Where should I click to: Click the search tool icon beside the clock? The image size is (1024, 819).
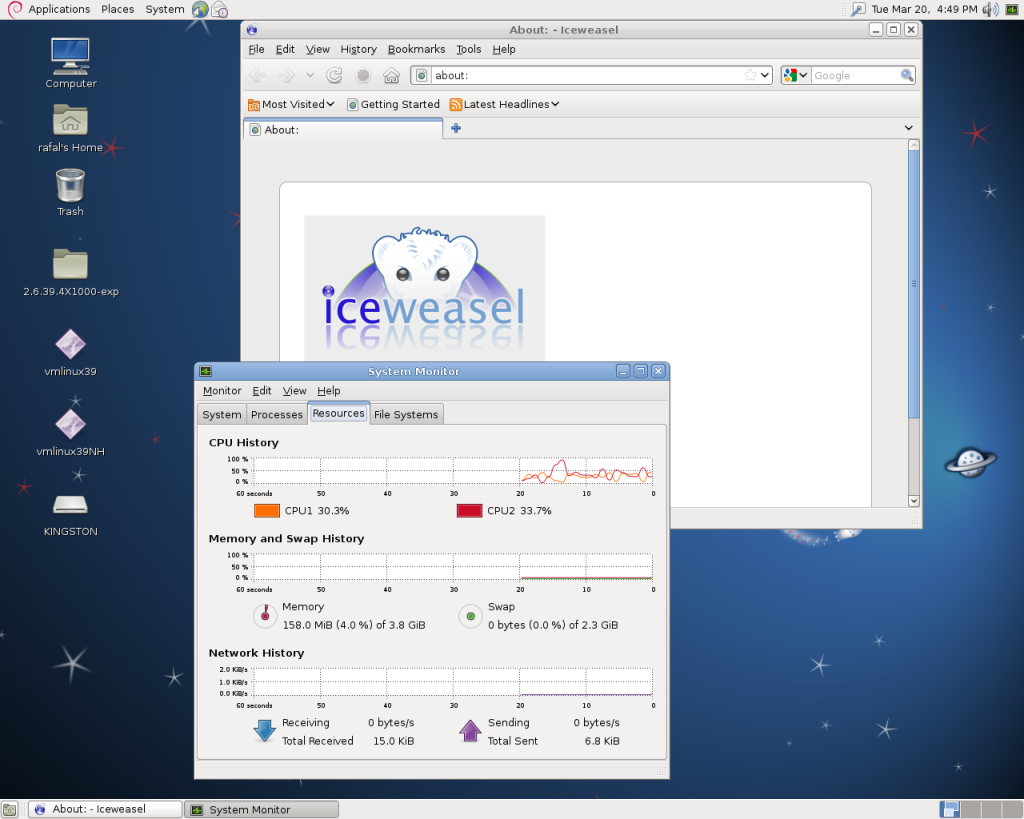click(858, 9)
